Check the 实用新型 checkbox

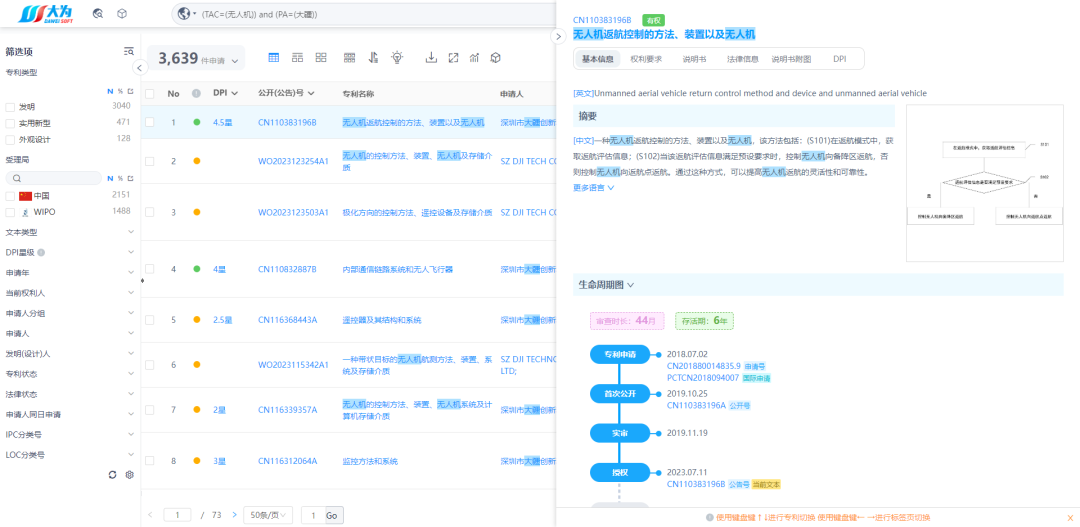click(10, 123)
